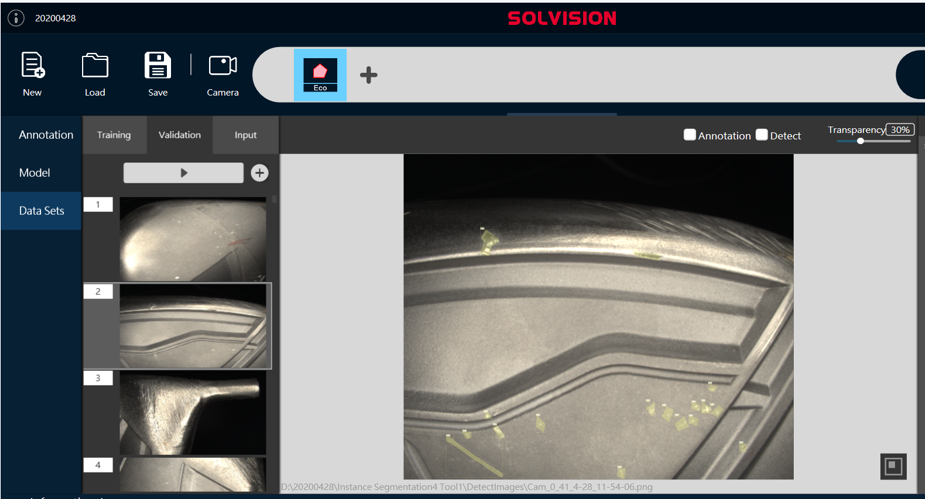Screen dimensions: 925x499
Task: Adjust the Transparency slider handle
Action: 861,141
